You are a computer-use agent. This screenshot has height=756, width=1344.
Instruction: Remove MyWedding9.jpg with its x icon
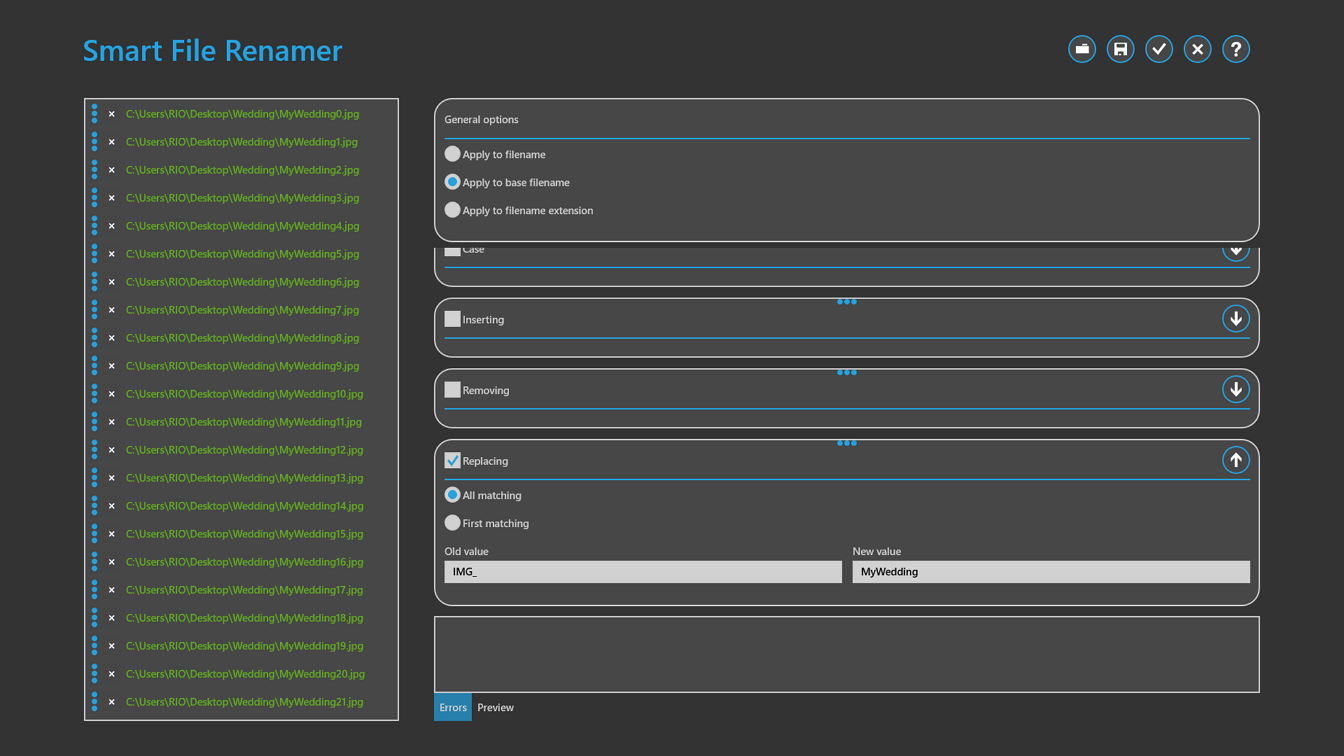[112, 366]
